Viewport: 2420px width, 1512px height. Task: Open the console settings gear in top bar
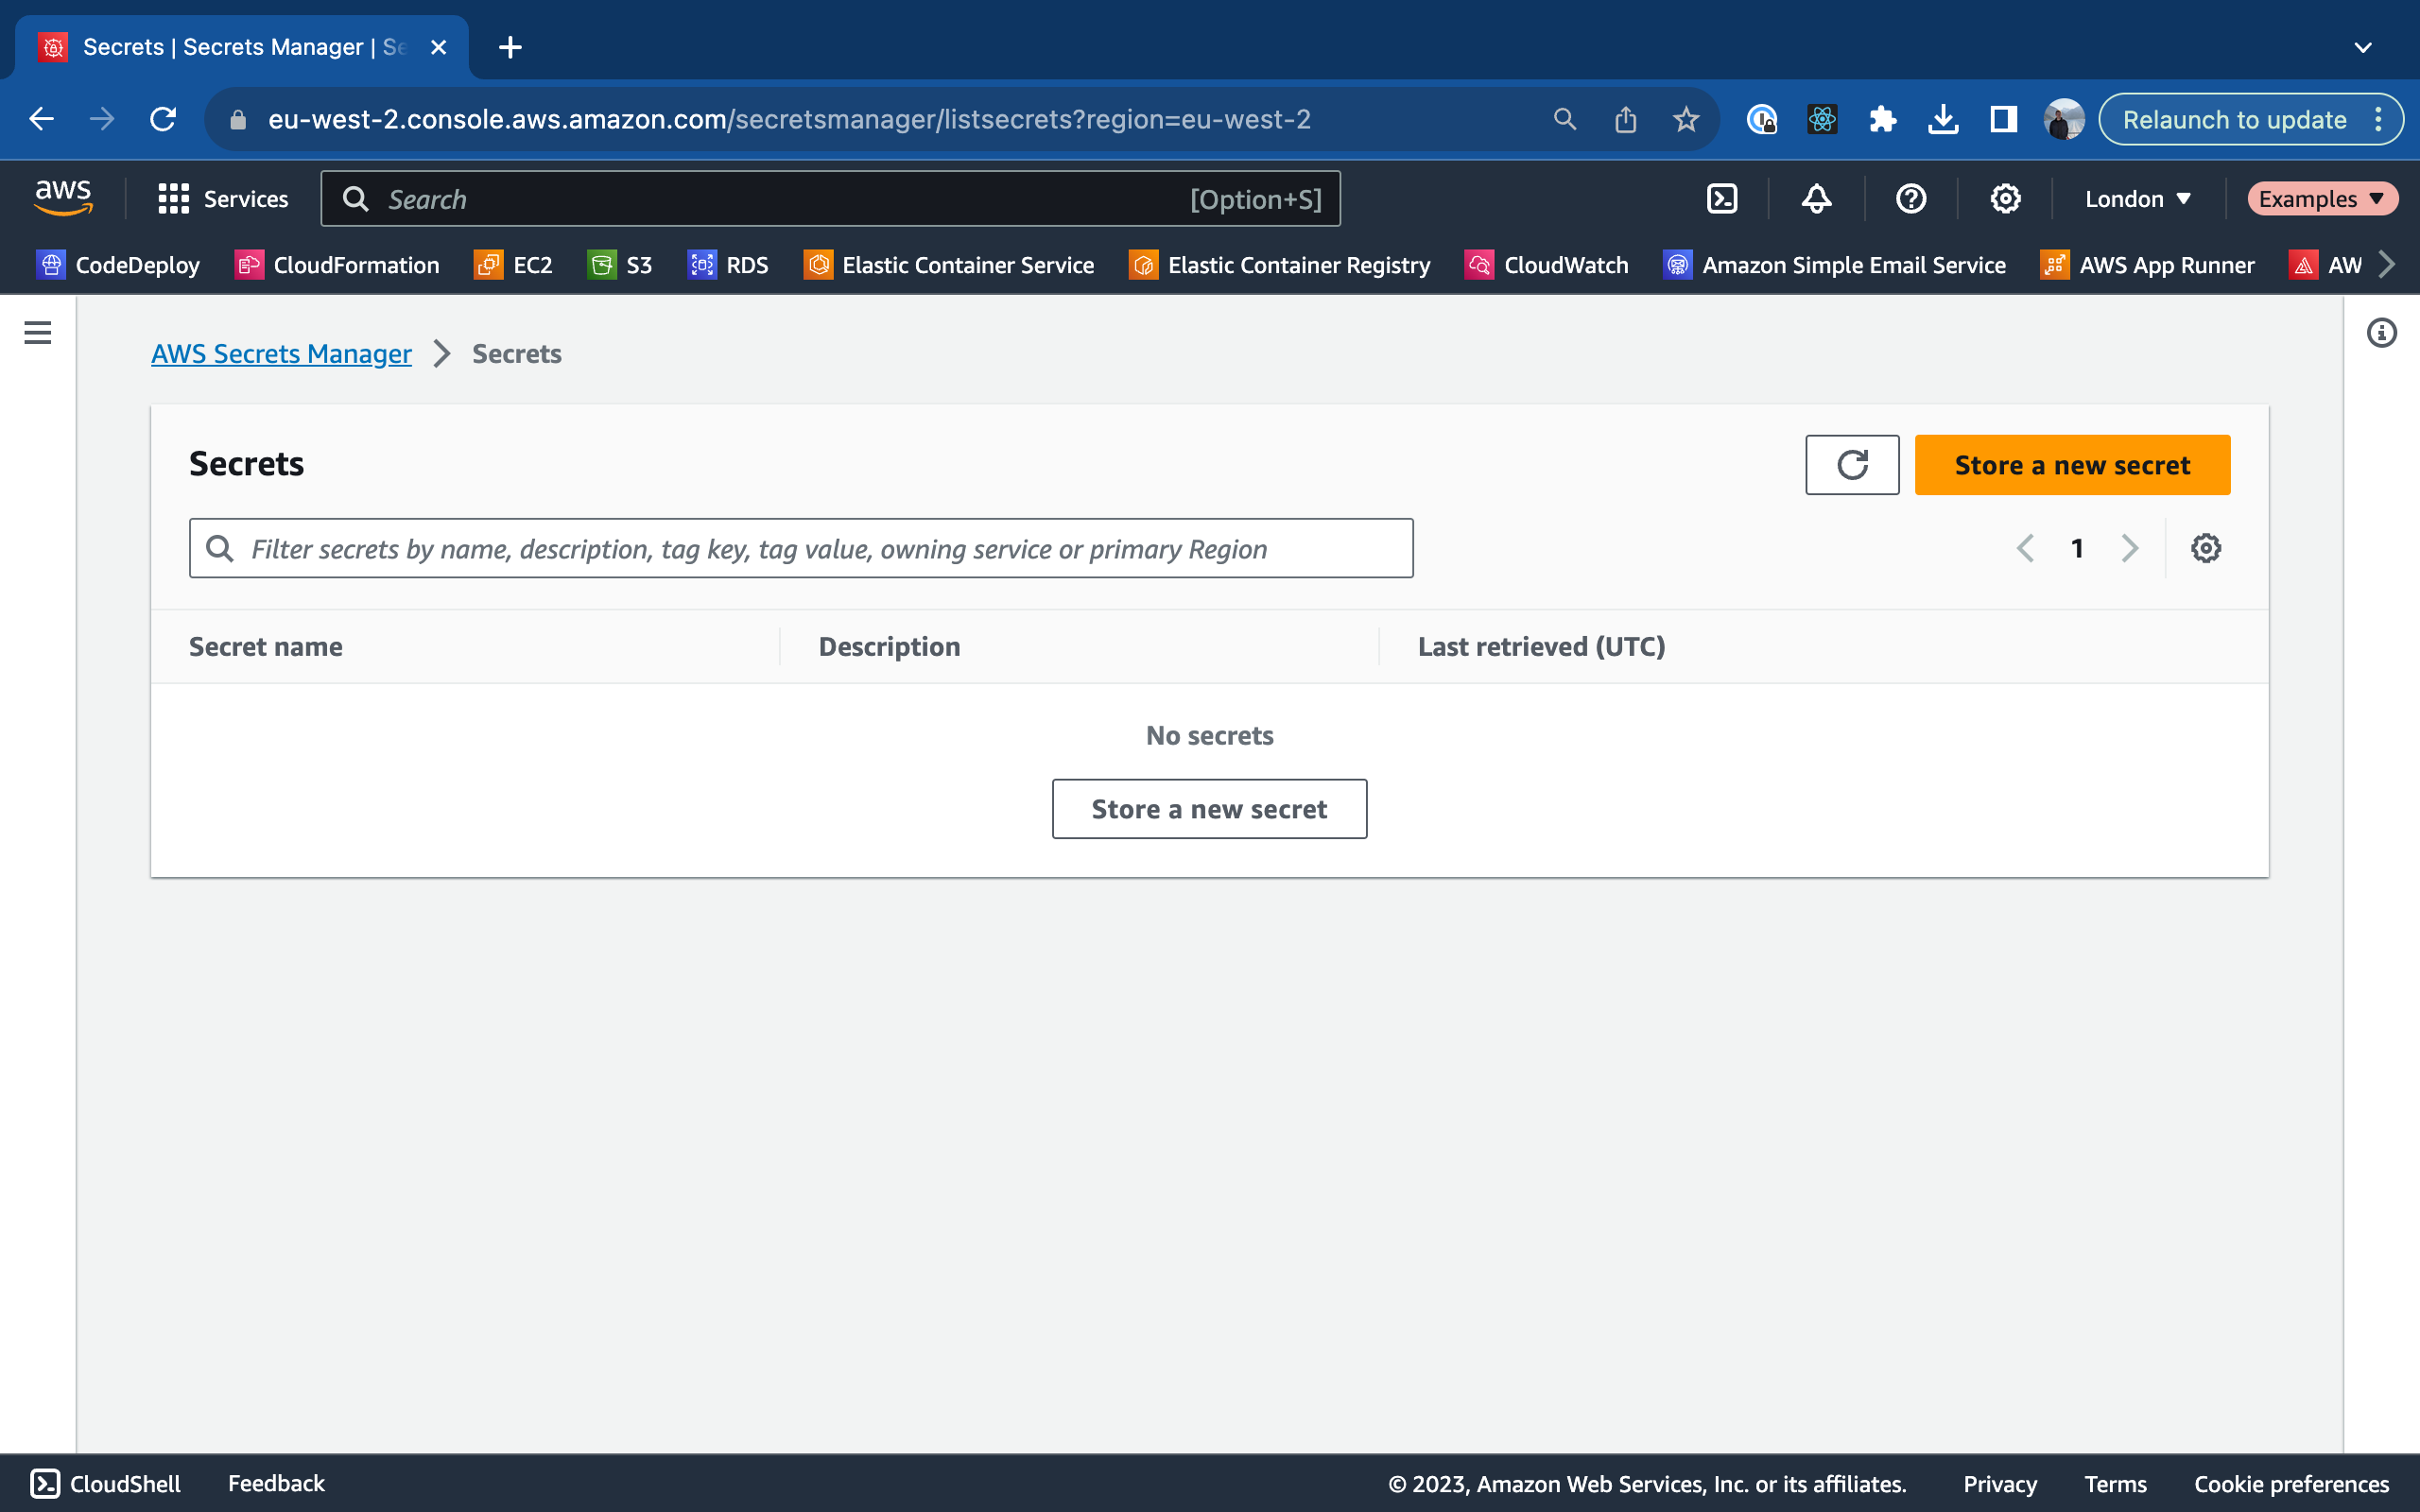pyautogui.click(x=2005, y=199)
